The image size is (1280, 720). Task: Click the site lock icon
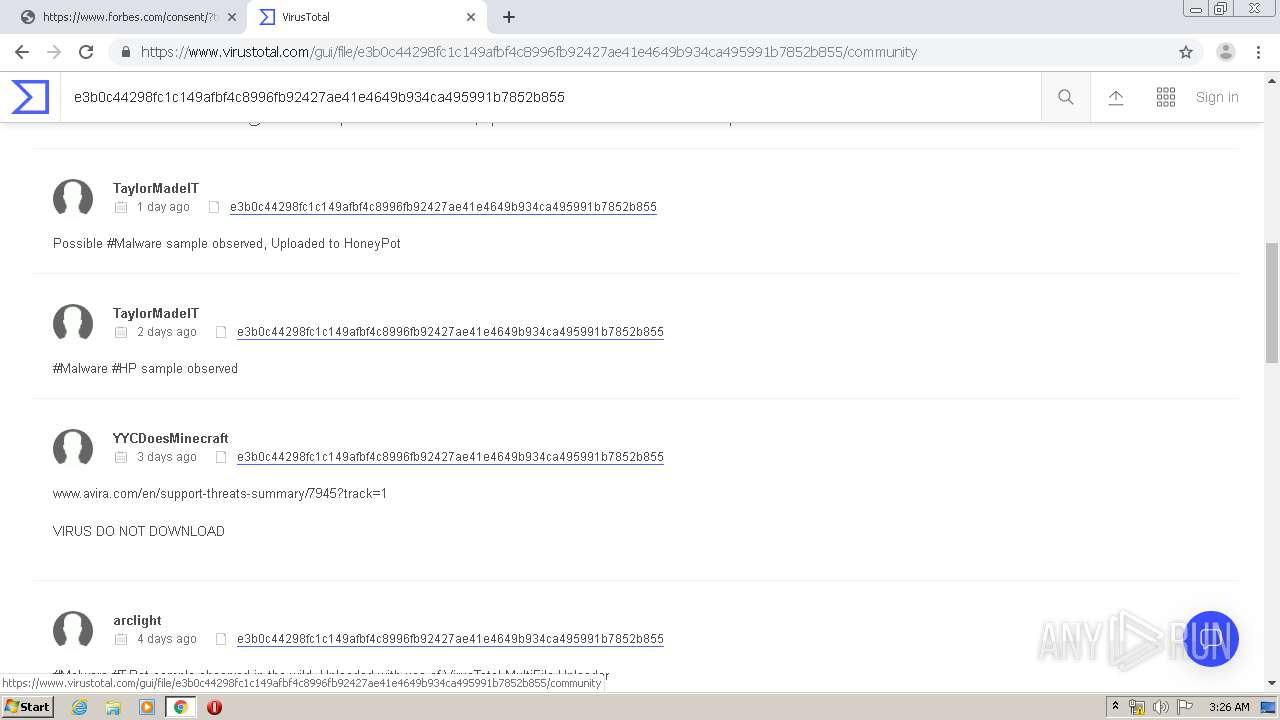tap(125, 52)
